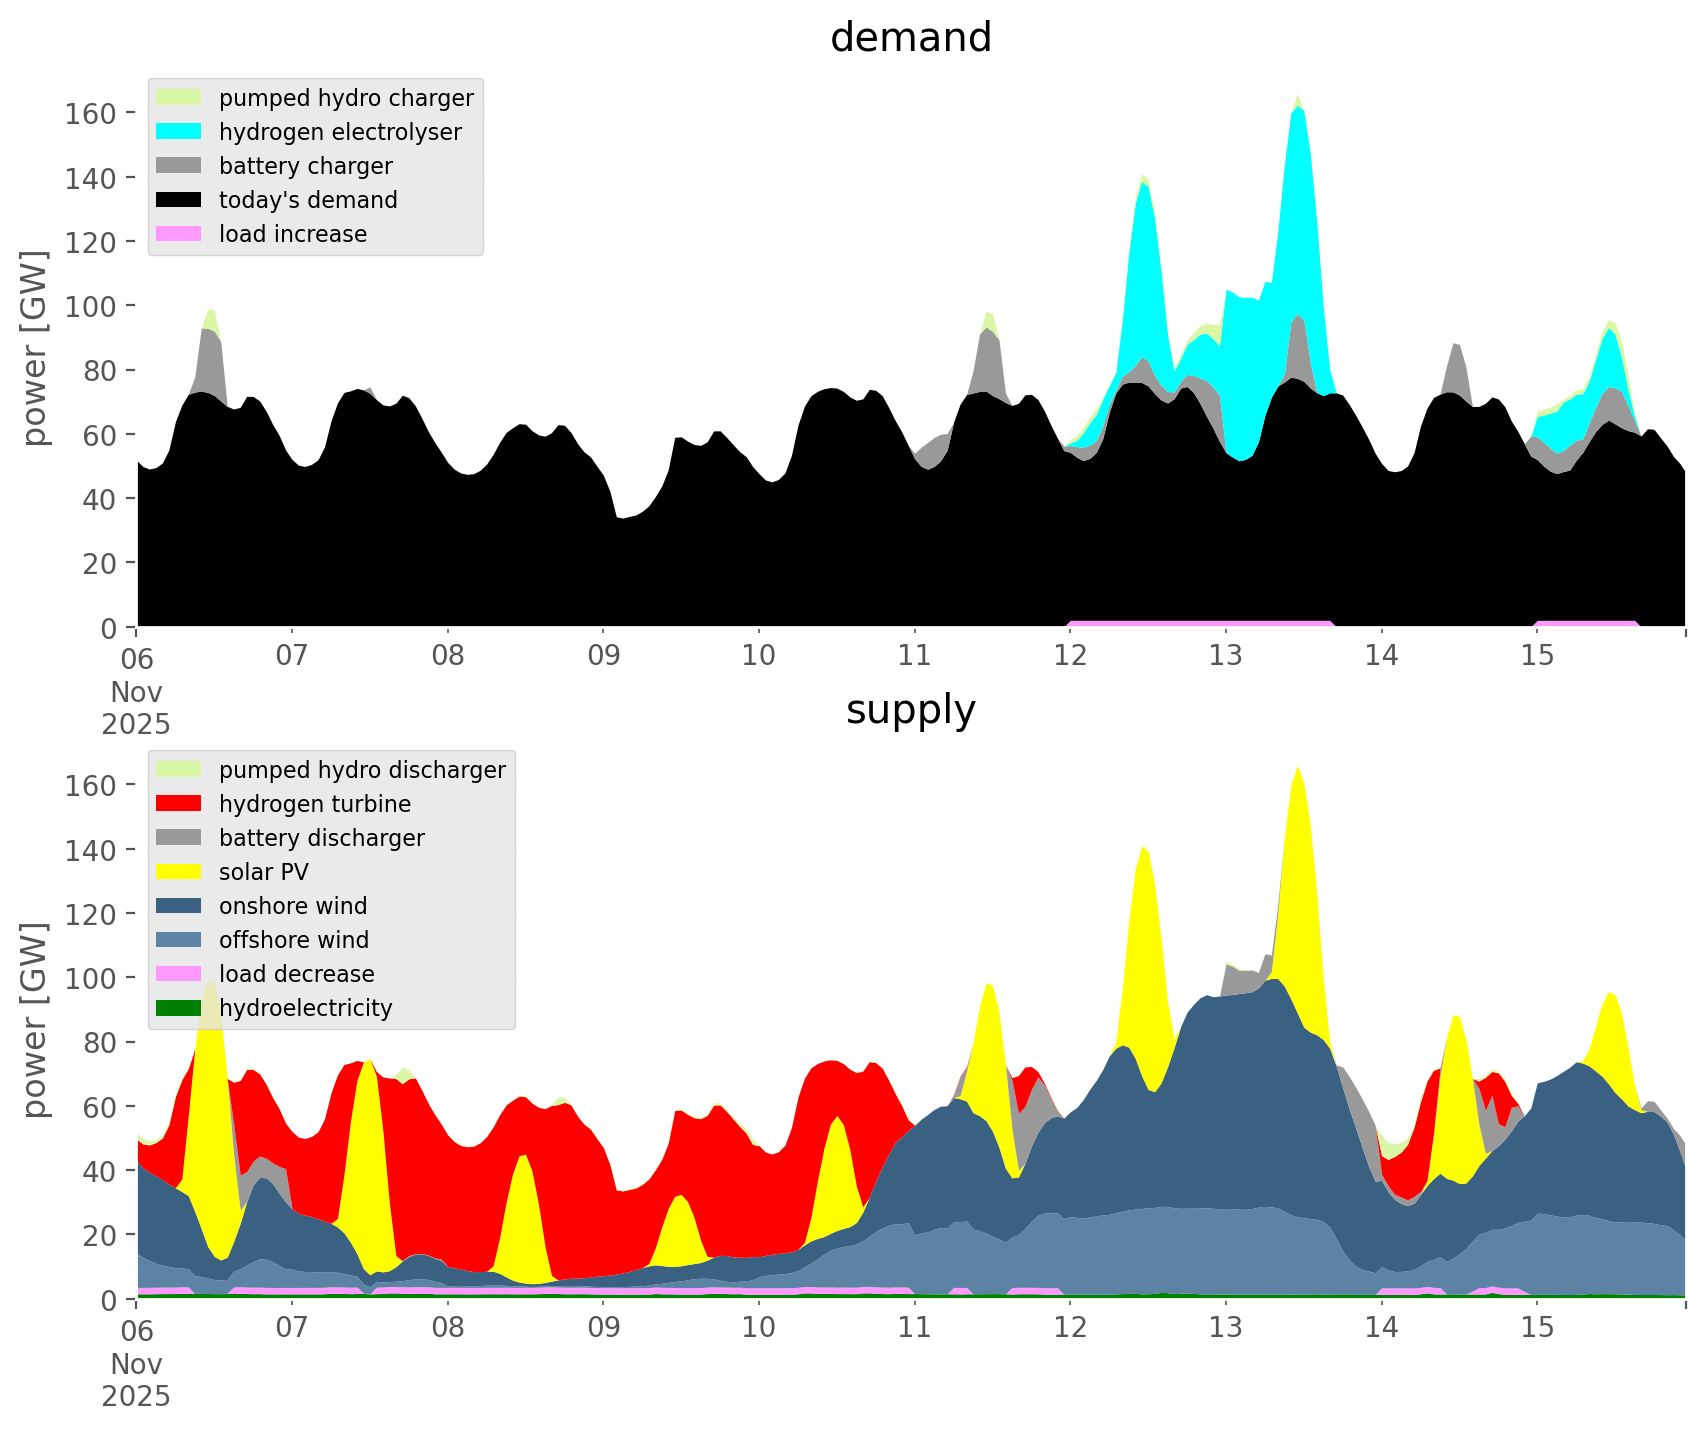Select the 'battery discharger' legend label
The width and height of the screenshot is (1706, 1431).
(x=321, y=838)
